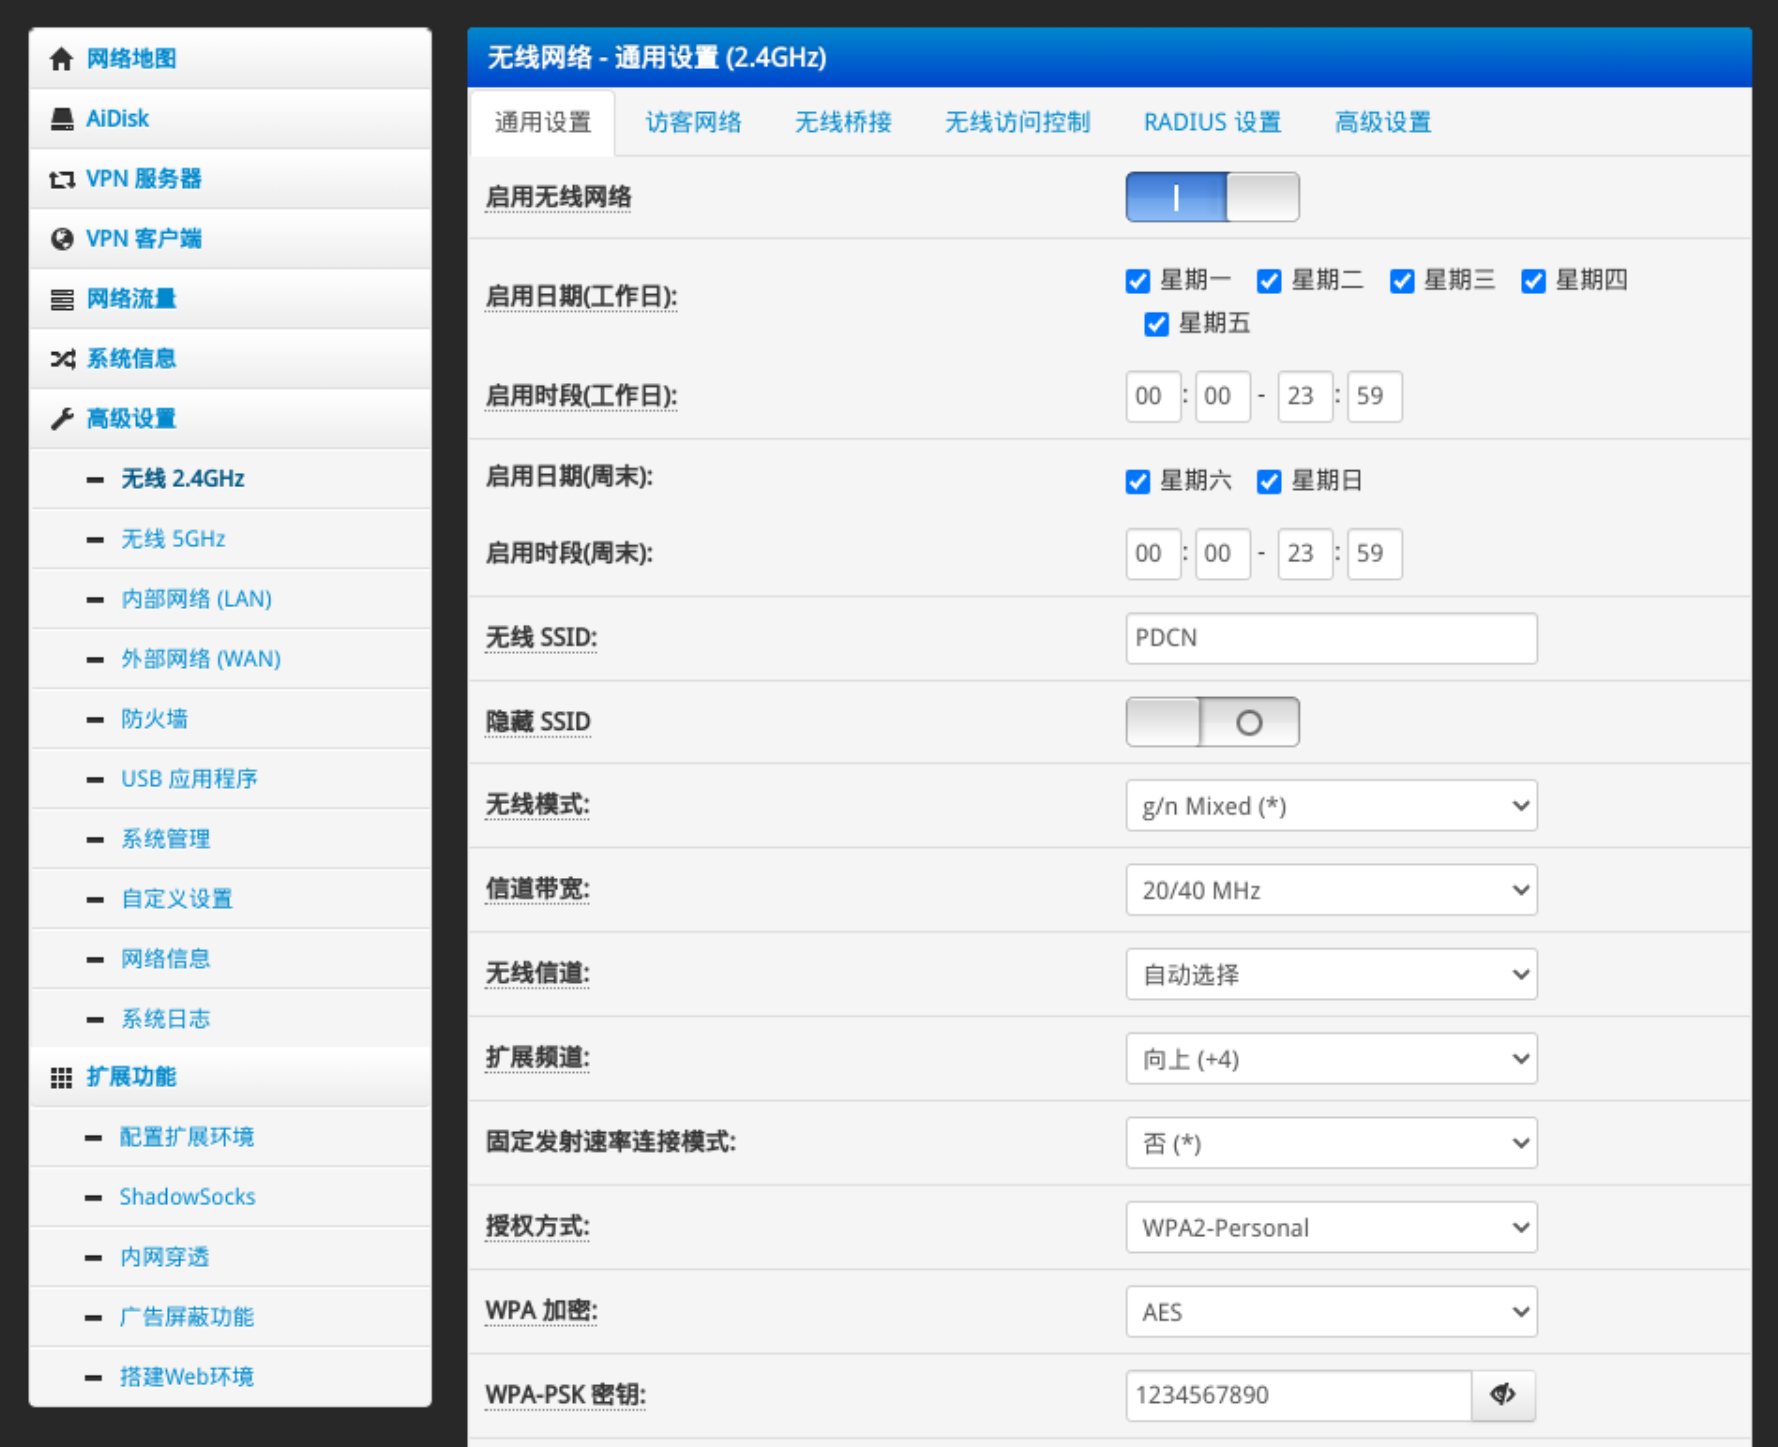1778x1447 pixels.
Task: Open the 无线模式 dropdown
Action: coord(1330,806)
